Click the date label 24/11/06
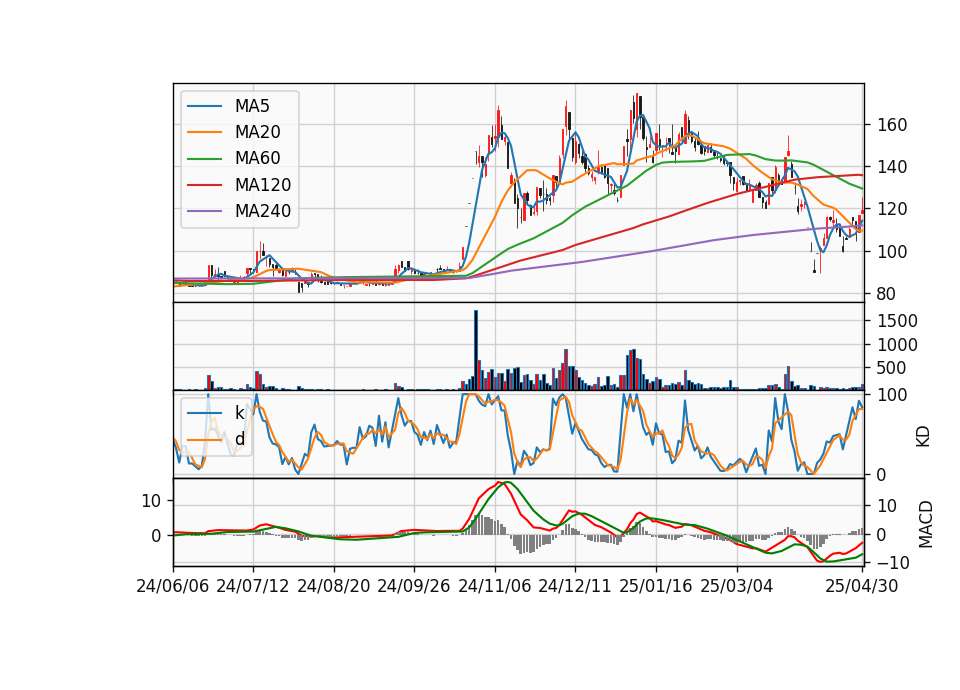This screenshot has width=960, height=690. pos(495,587)
